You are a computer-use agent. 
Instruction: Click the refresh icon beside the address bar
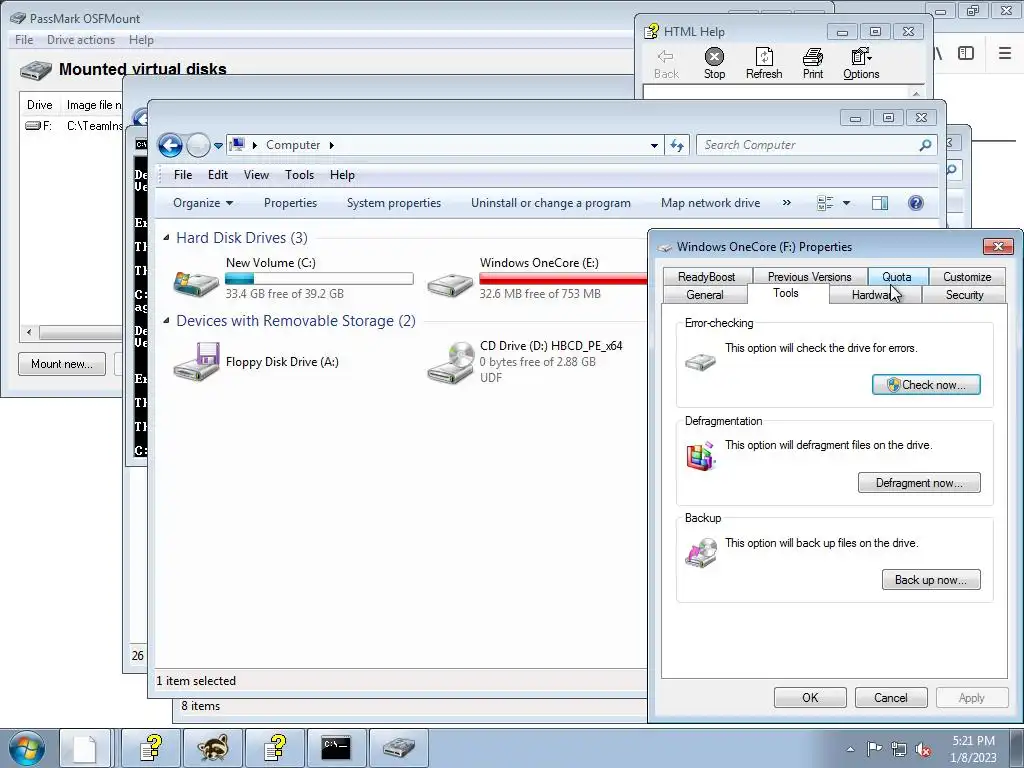click(677, 145)
